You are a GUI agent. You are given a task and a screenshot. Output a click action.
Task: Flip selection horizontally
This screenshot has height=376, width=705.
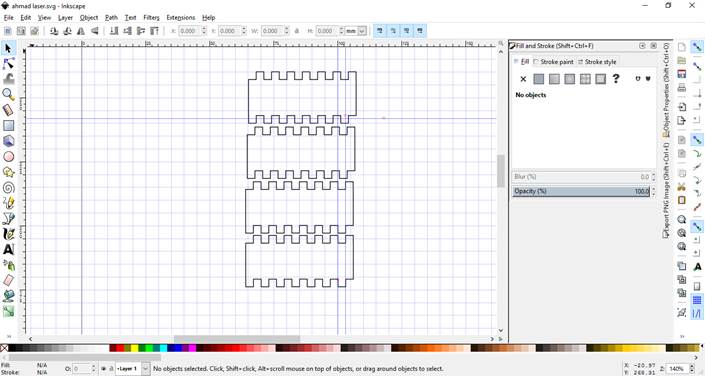81,31
